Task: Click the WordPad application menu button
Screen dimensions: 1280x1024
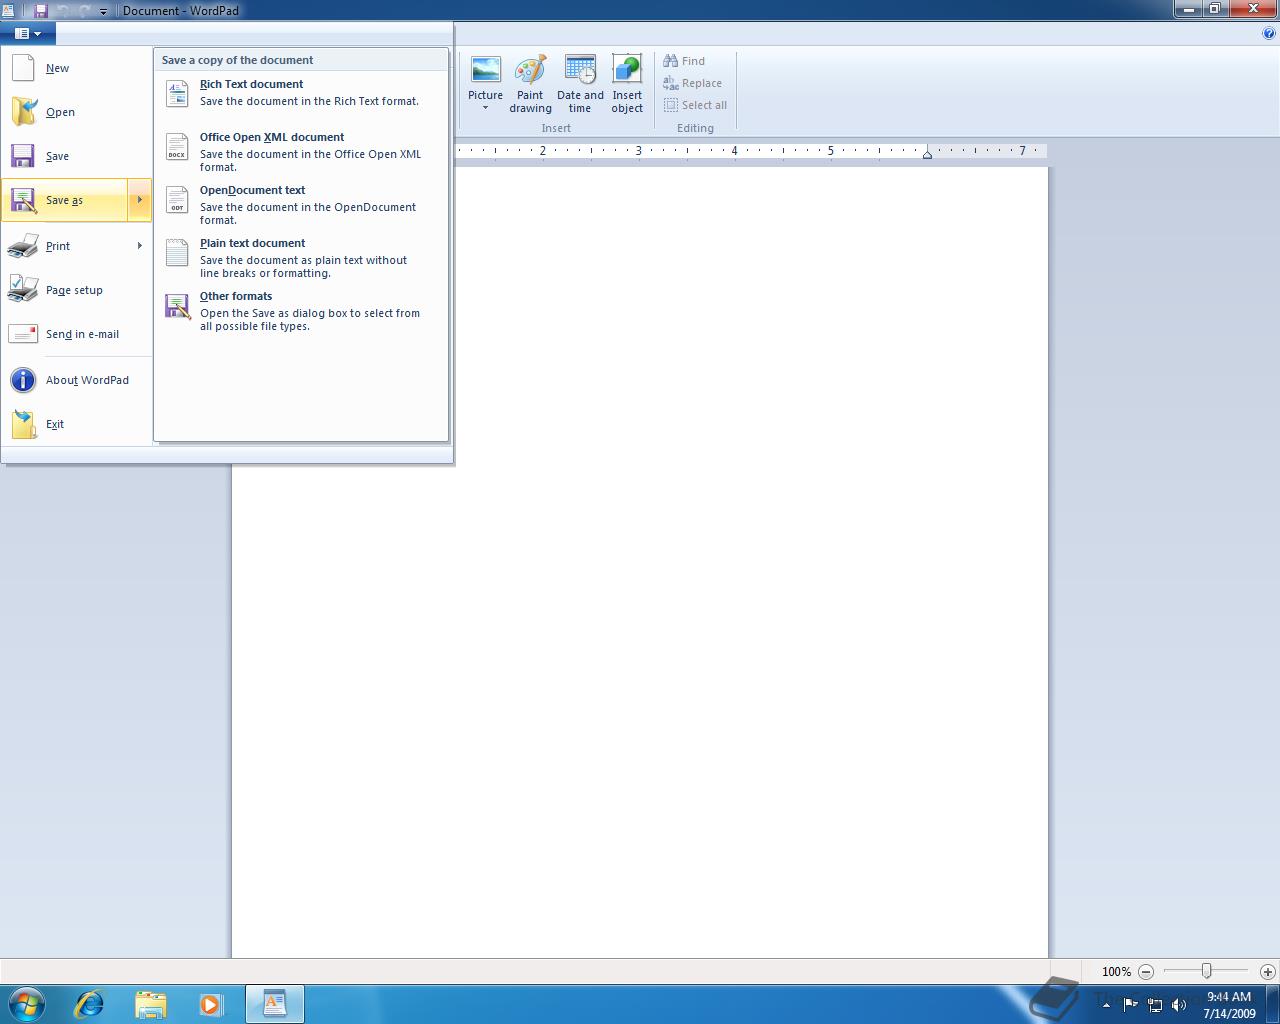Action: (x=28, y=33)
